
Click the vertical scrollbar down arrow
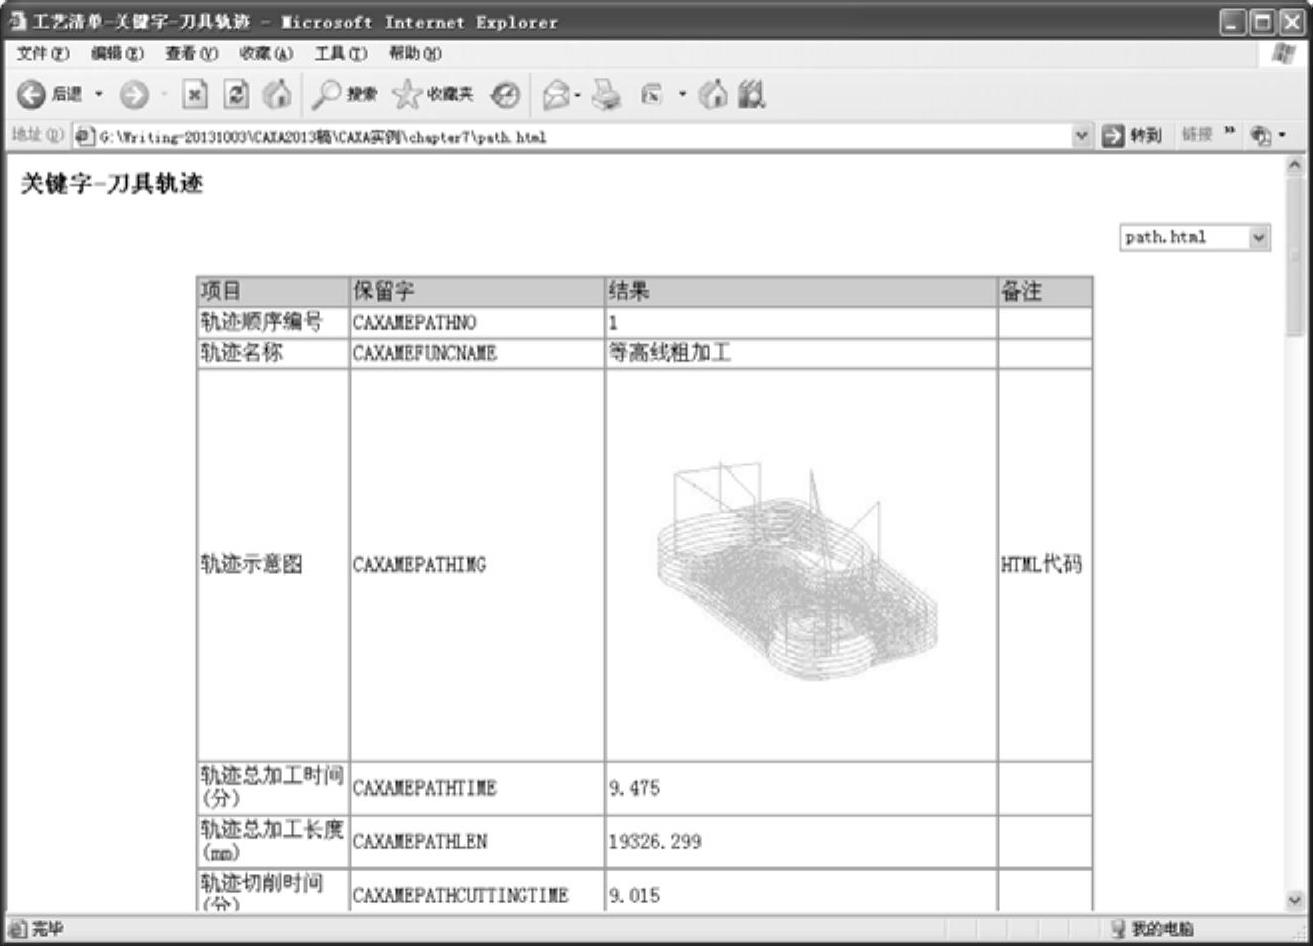(1295, 900)
